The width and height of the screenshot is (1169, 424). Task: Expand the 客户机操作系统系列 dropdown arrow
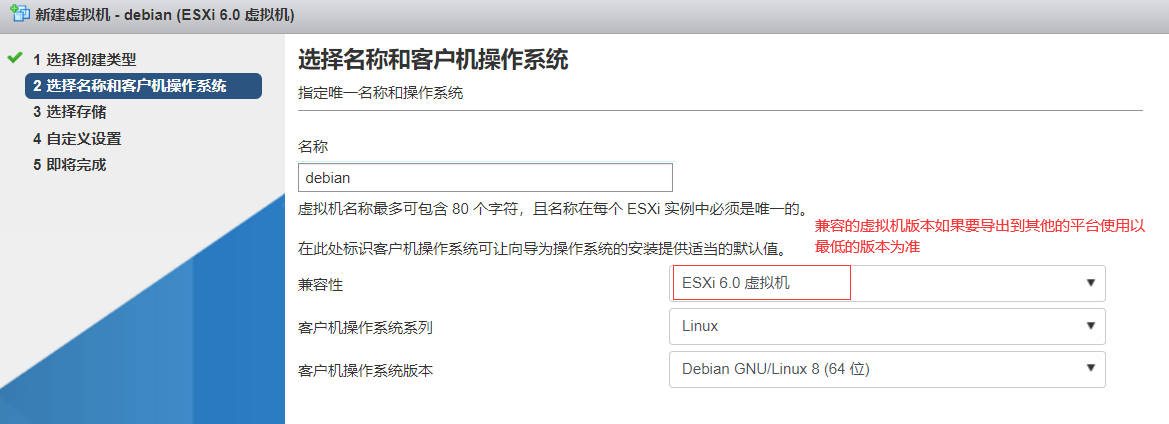pos(1090,326)
